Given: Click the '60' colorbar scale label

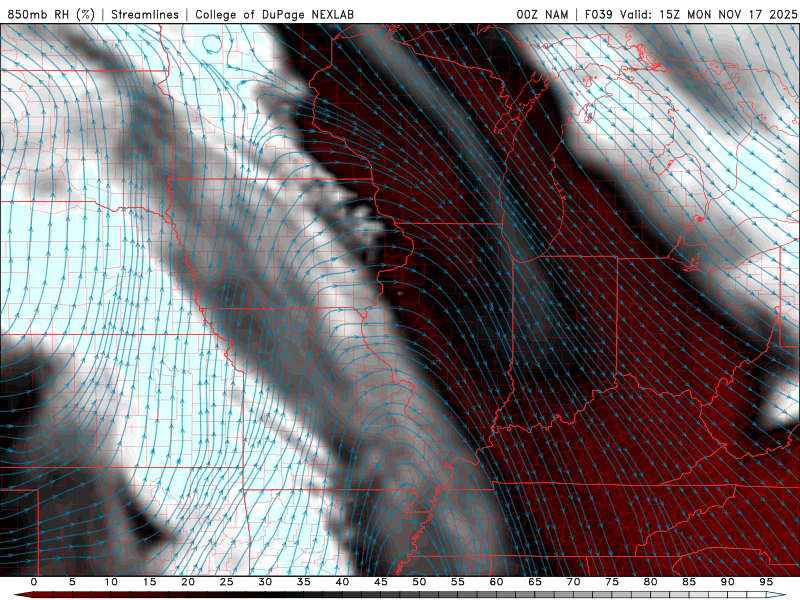Looking at the screenshot, I should pyautogui.click(x=496, y=582).
